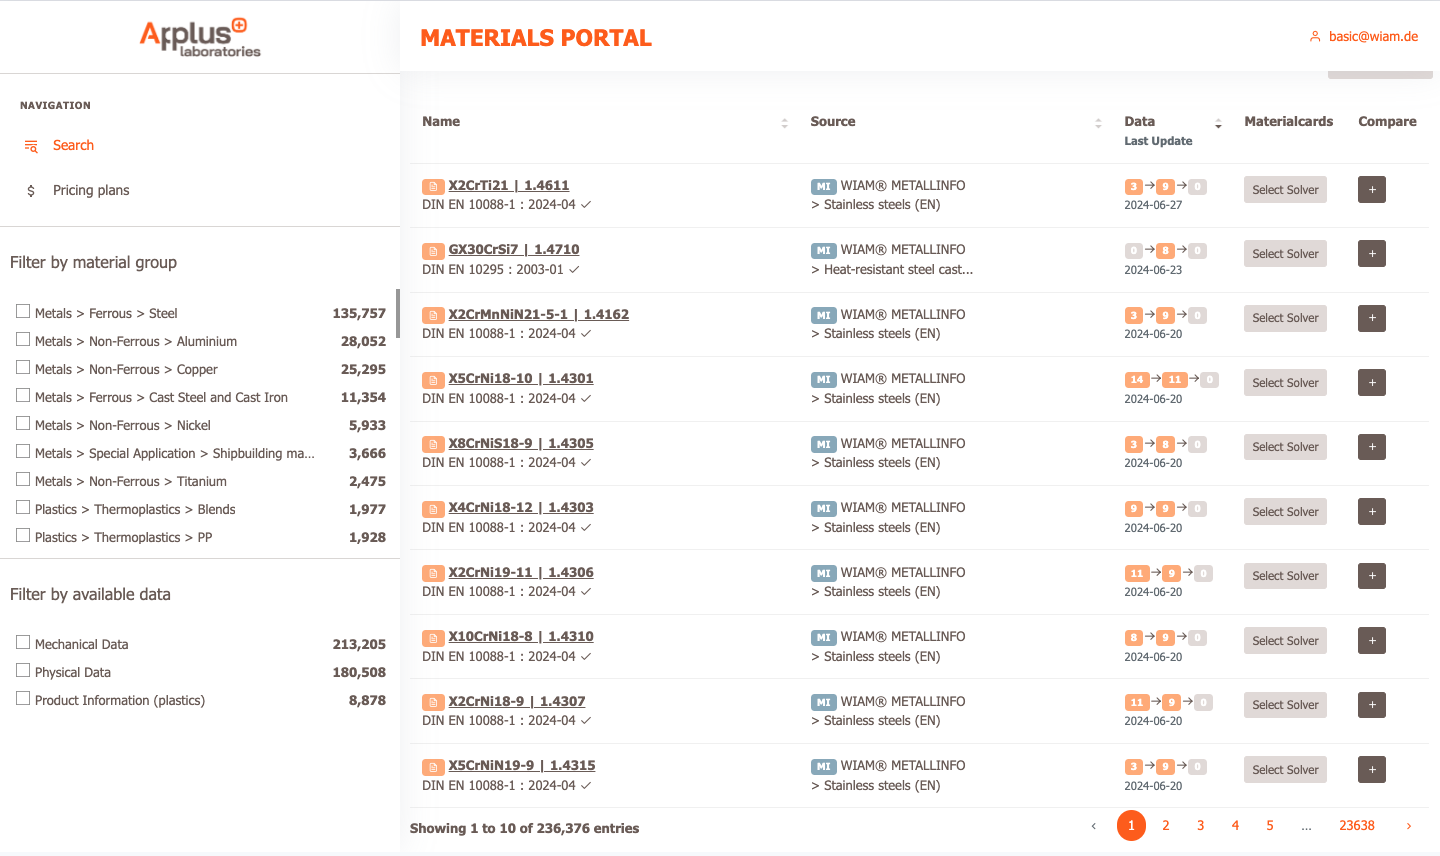The width and height of the screenshot is (1440, 856).
Task: Click the orange document icon beside GX30CrSi7
Action: 433,251
